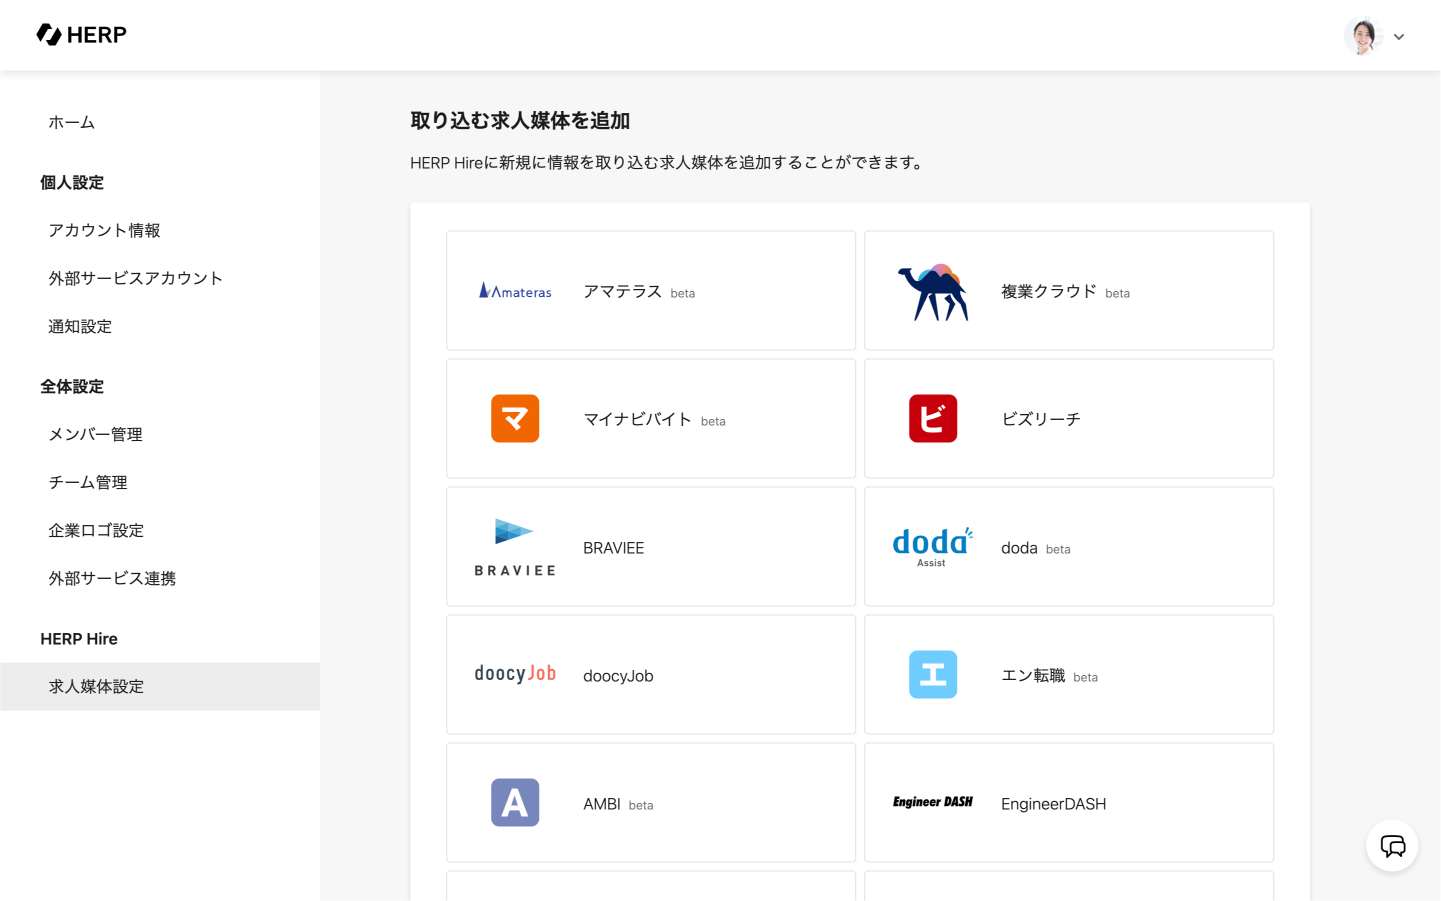Add アマテラス as a job medium
This screenshot has height=901, width=1441.
(651, 291)
